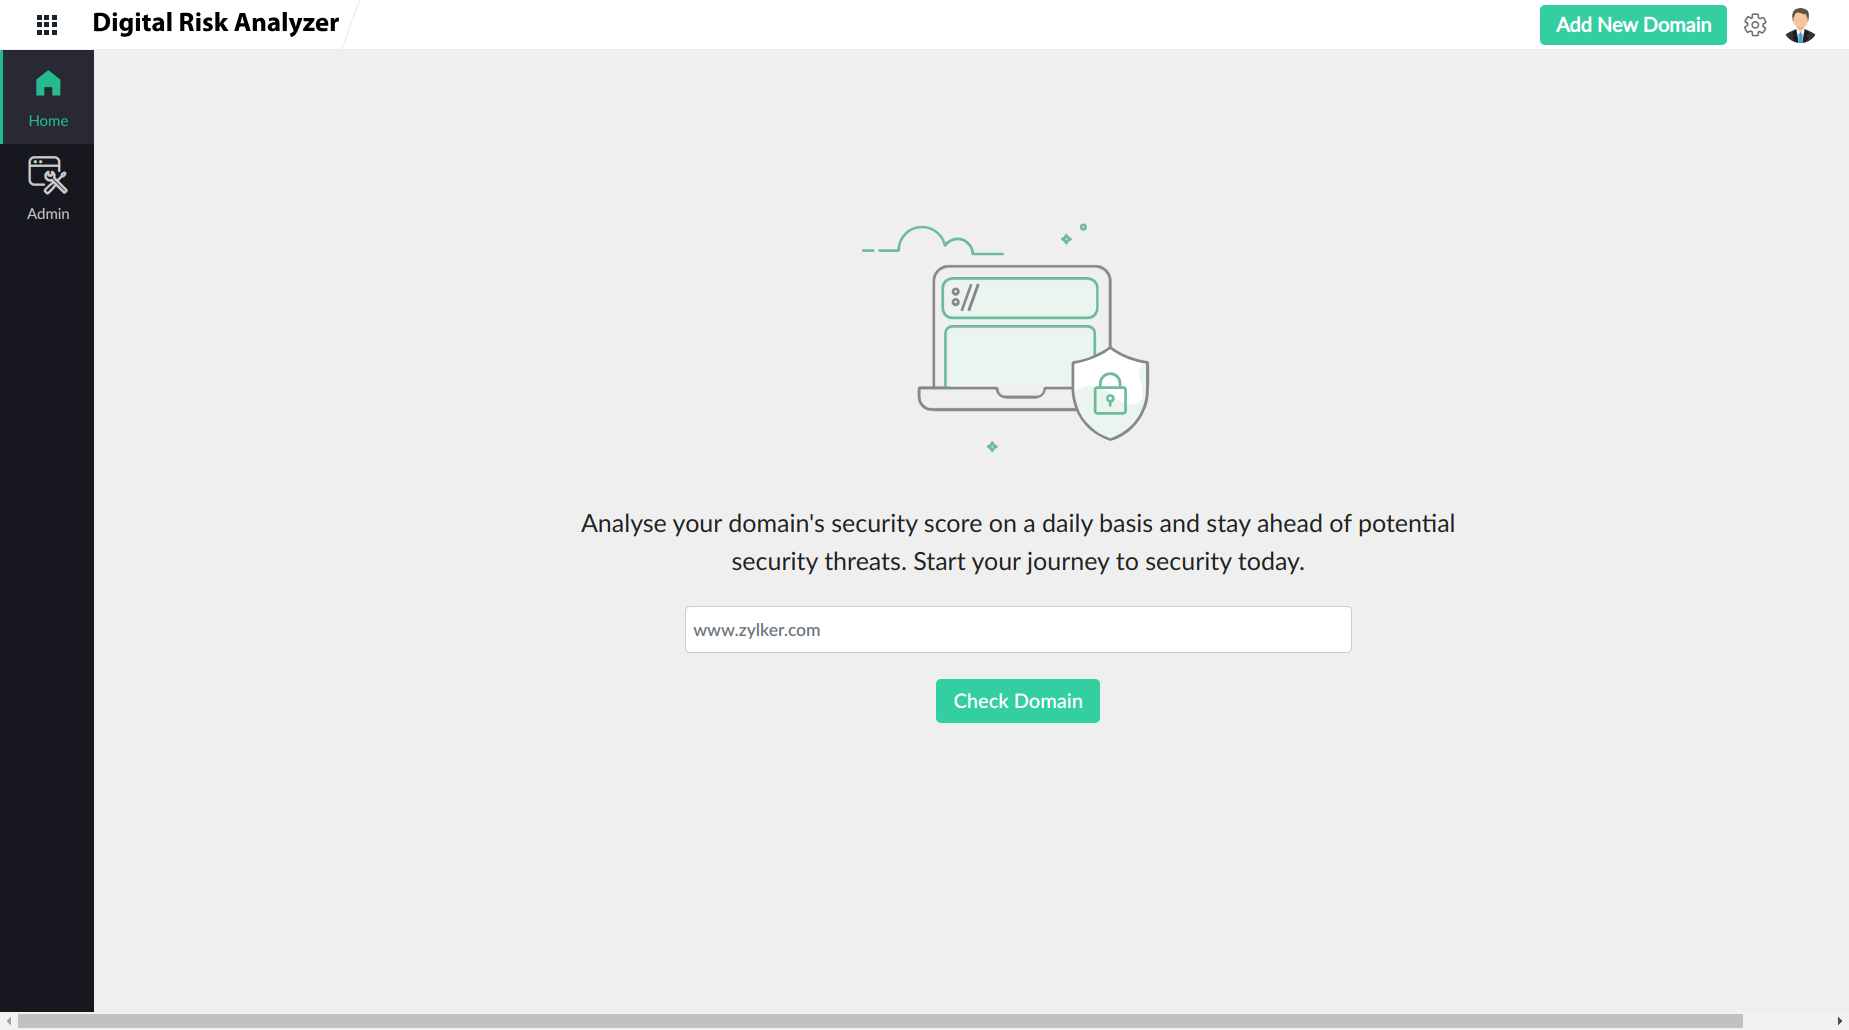The image size is (1849, 1030).
Task: Go to Home in the sidebar
Action: [48, 97]
